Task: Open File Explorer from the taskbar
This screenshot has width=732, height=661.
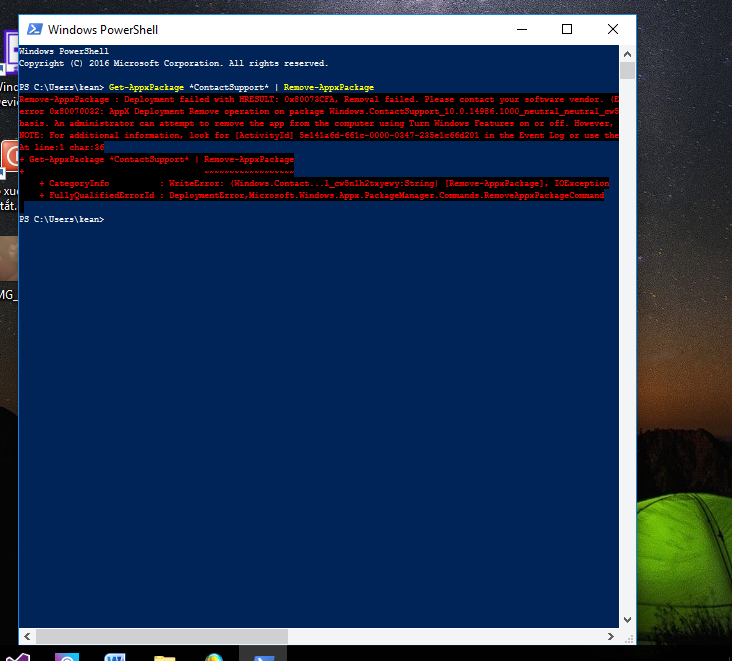Action: 164,657
